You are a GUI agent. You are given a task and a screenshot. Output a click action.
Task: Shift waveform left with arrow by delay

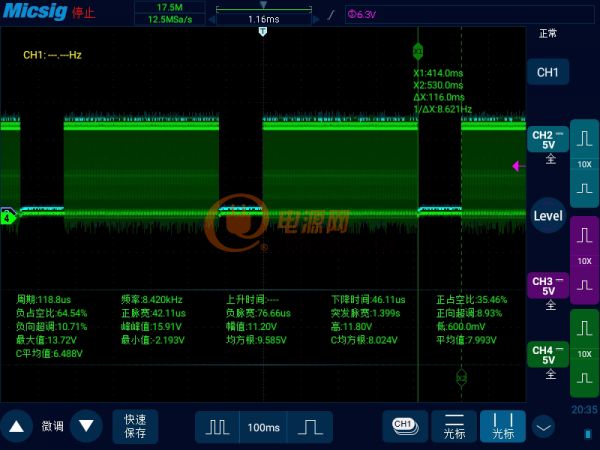(x=212, y=19)
